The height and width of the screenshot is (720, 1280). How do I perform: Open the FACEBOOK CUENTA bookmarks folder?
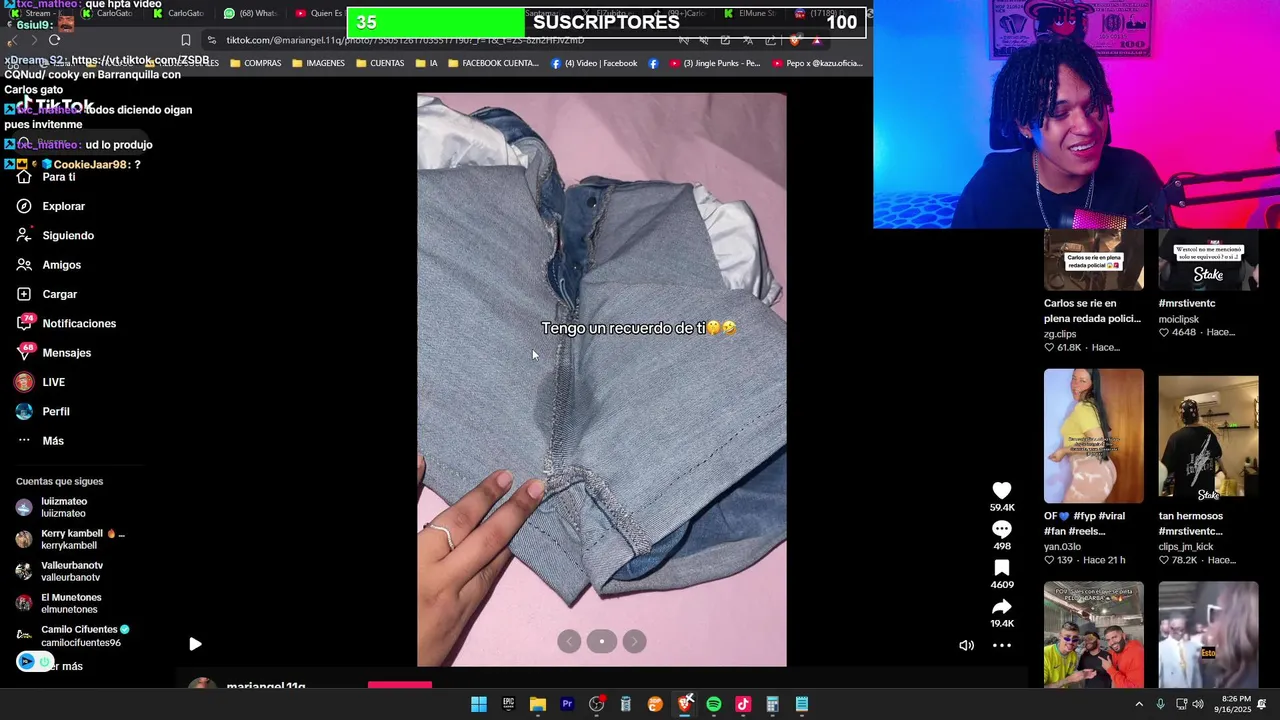[x=493, y=63]
